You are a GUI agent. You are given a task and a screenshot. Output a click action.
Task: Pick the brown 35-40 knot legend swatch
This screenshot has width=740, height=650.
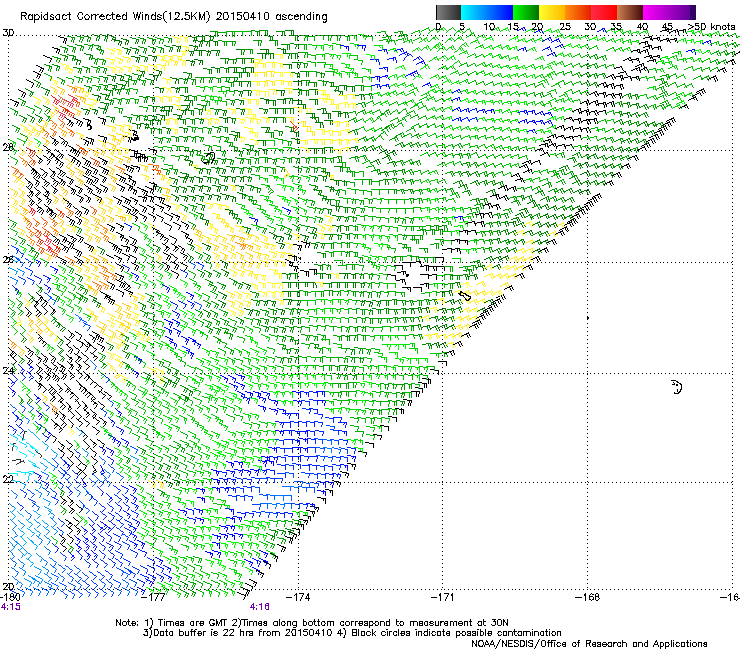click(x=630, y=12)
